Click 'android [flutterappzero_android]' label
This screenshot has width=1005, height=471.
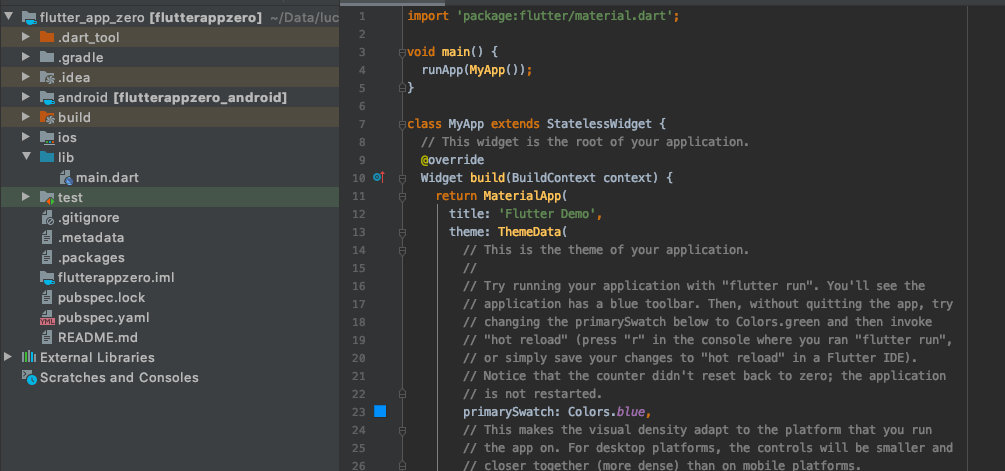click(x=172, y=97)
